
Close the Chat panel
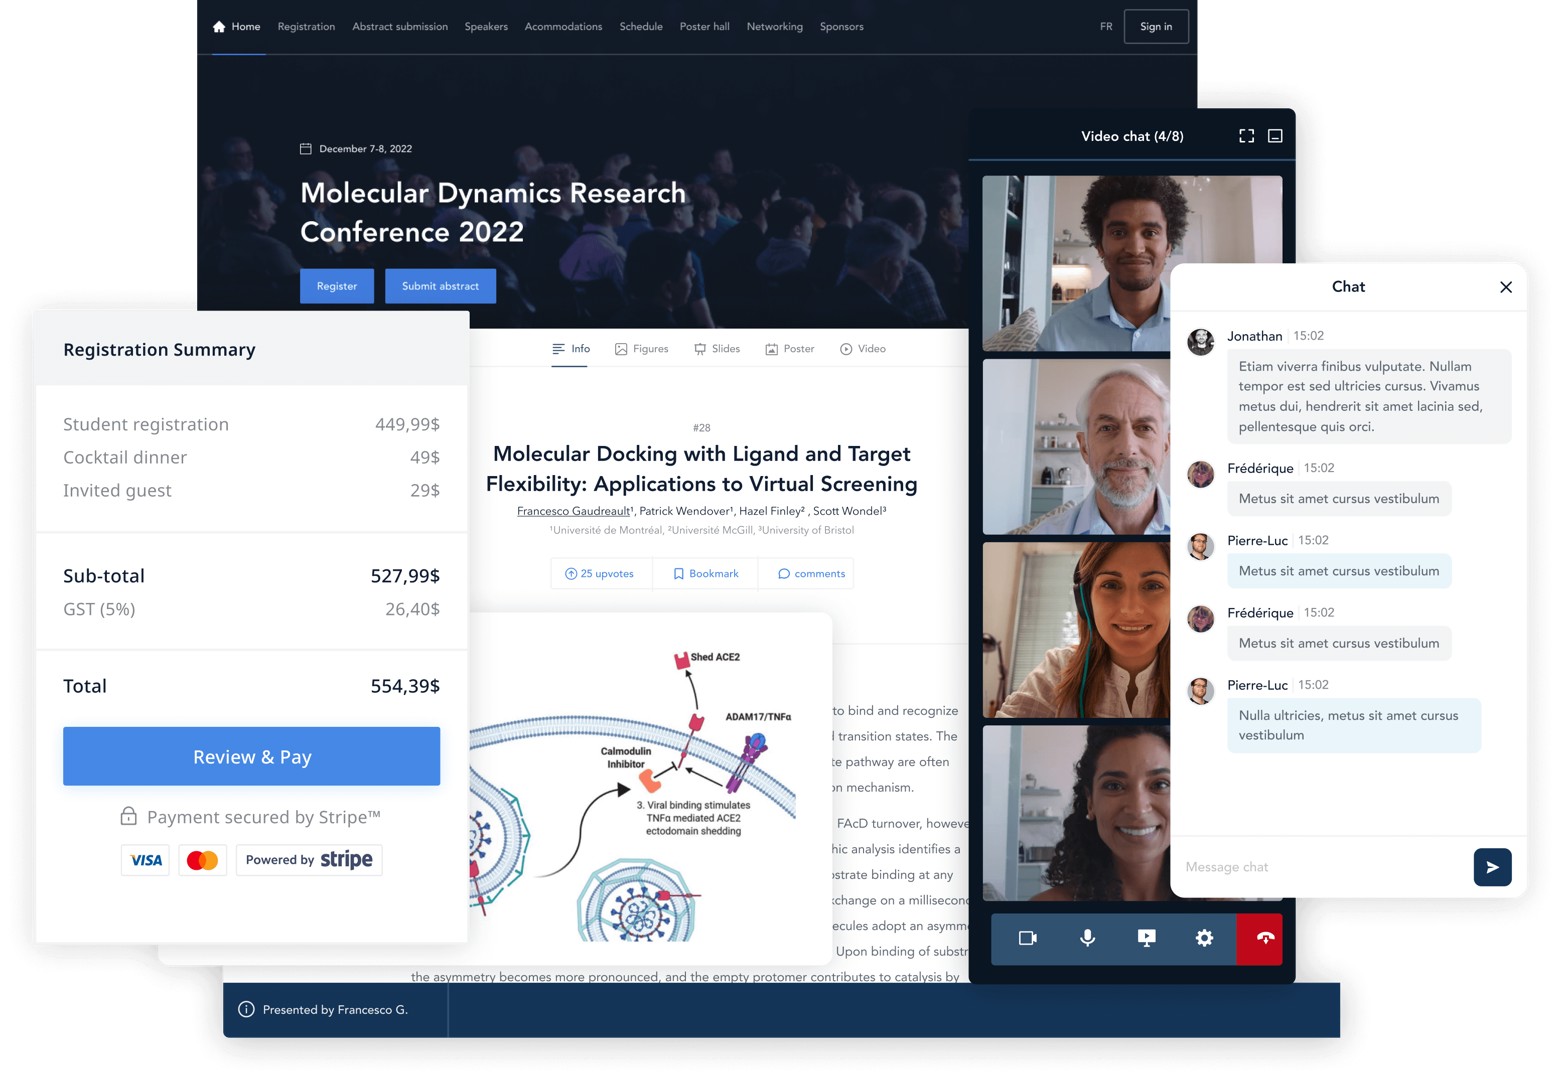click(x=1505, y=287)
